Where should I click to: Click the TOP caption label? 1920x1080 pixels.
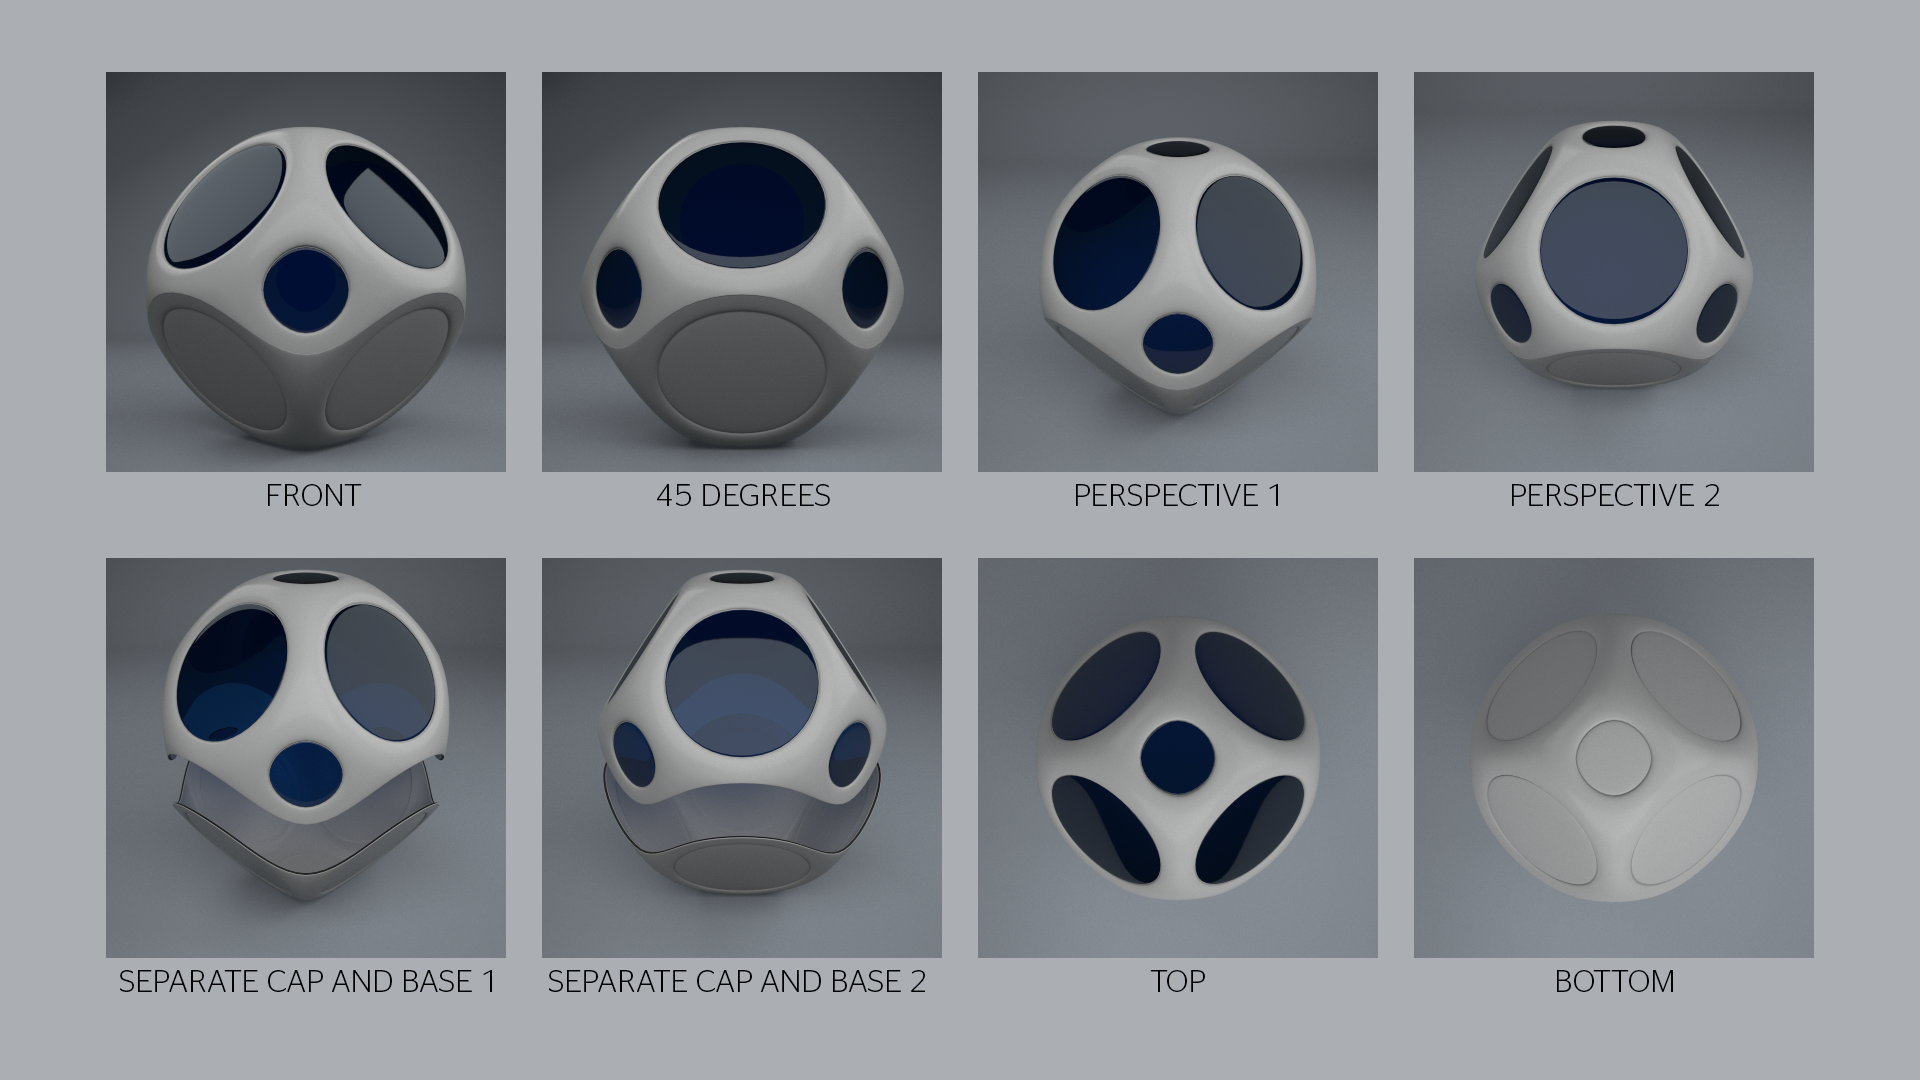click(x=1178, y=982)
